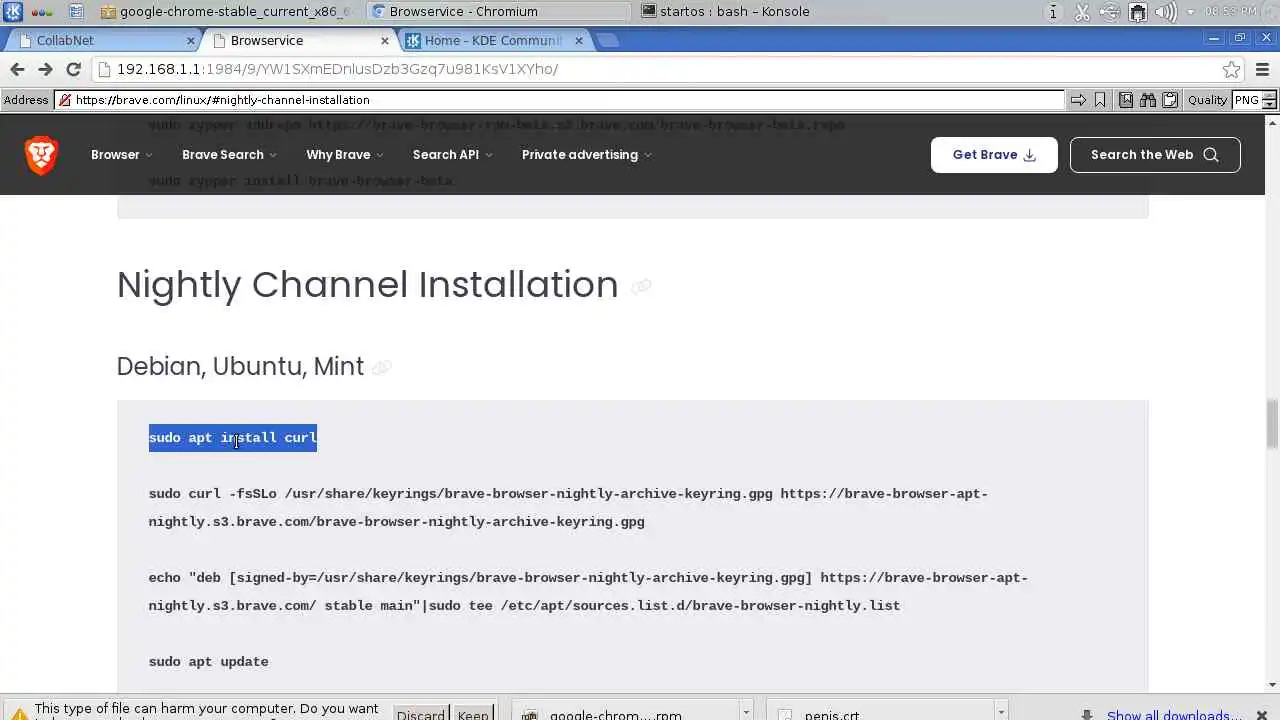Open a new tab
Viewport: 1280px width, 720px height.
[x=608, y=41]
